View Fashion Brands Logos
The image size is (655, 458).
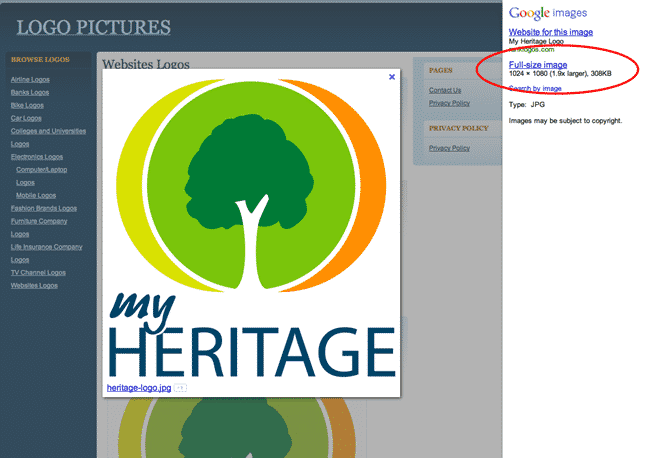pyautogui.click(x=44, y=208)
